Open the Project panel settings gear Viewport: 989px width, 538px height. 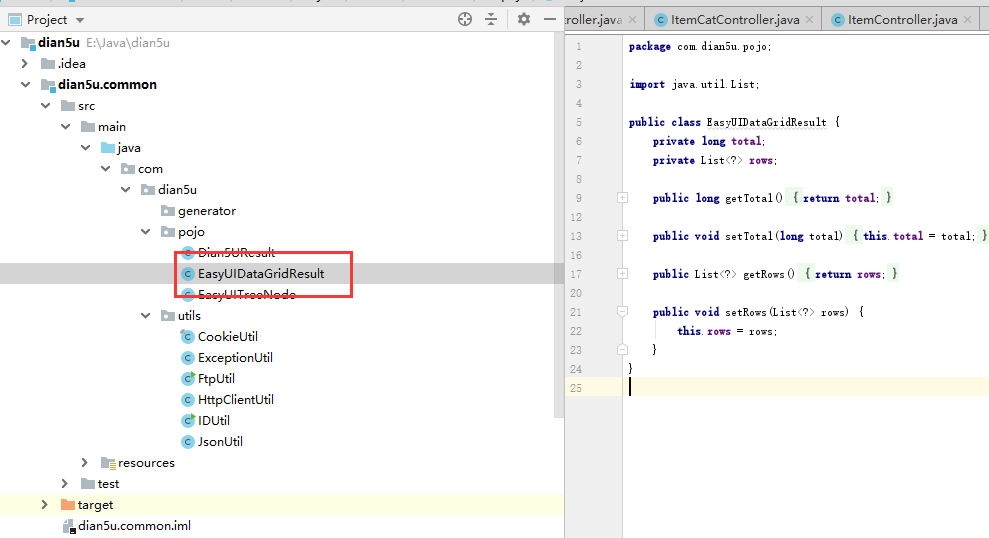point(524,19)
